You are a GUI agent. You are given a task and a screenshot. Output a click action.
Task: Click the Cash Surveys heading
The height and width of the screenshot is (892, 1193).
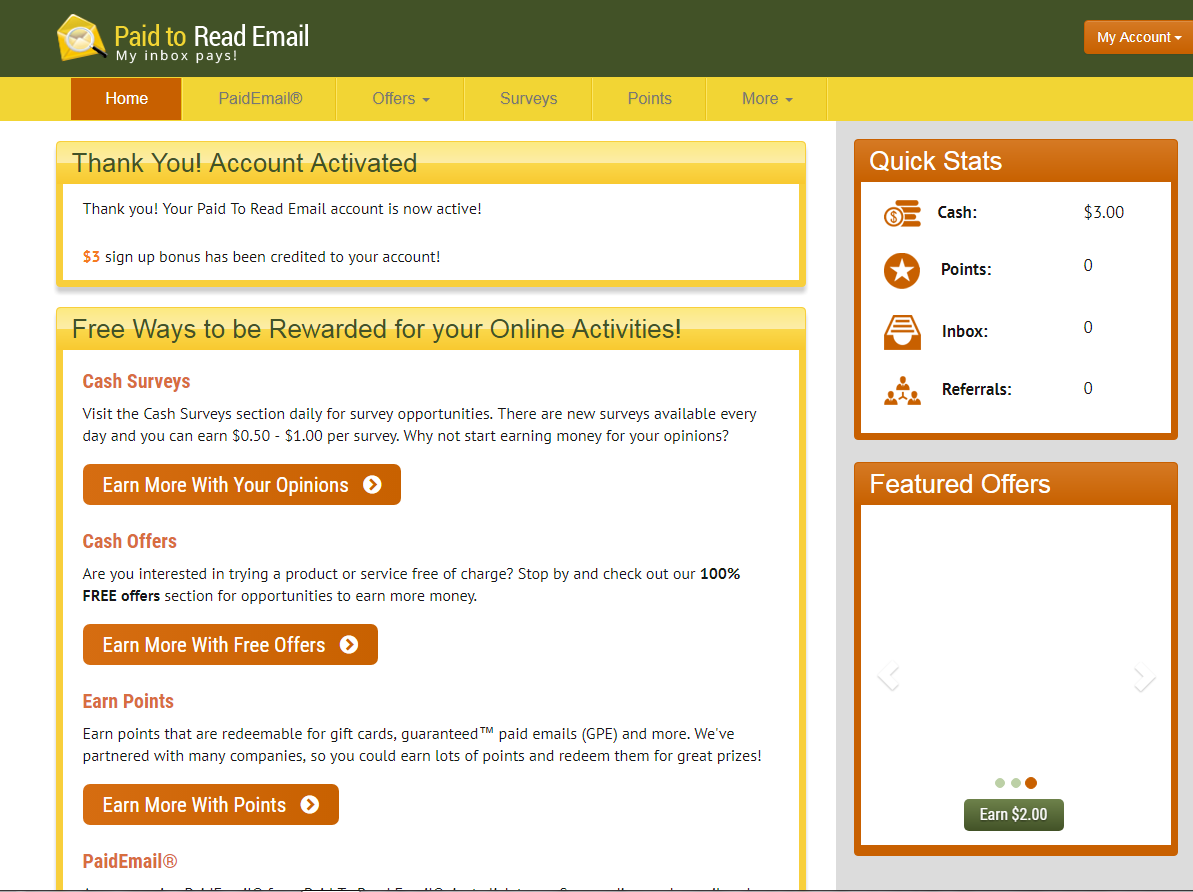pyautogui.click(x=136, y=381)
